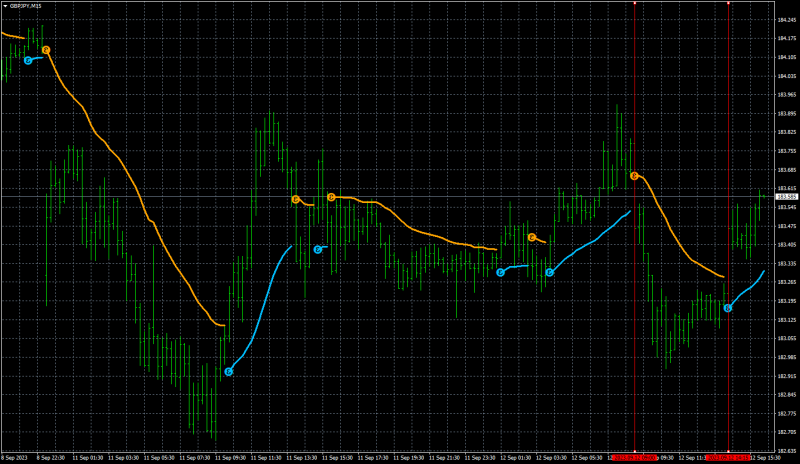Screen dimensions: 800x464
Task: Select the orange signal marker near 184.105 price
Action: tap(46, 50)
